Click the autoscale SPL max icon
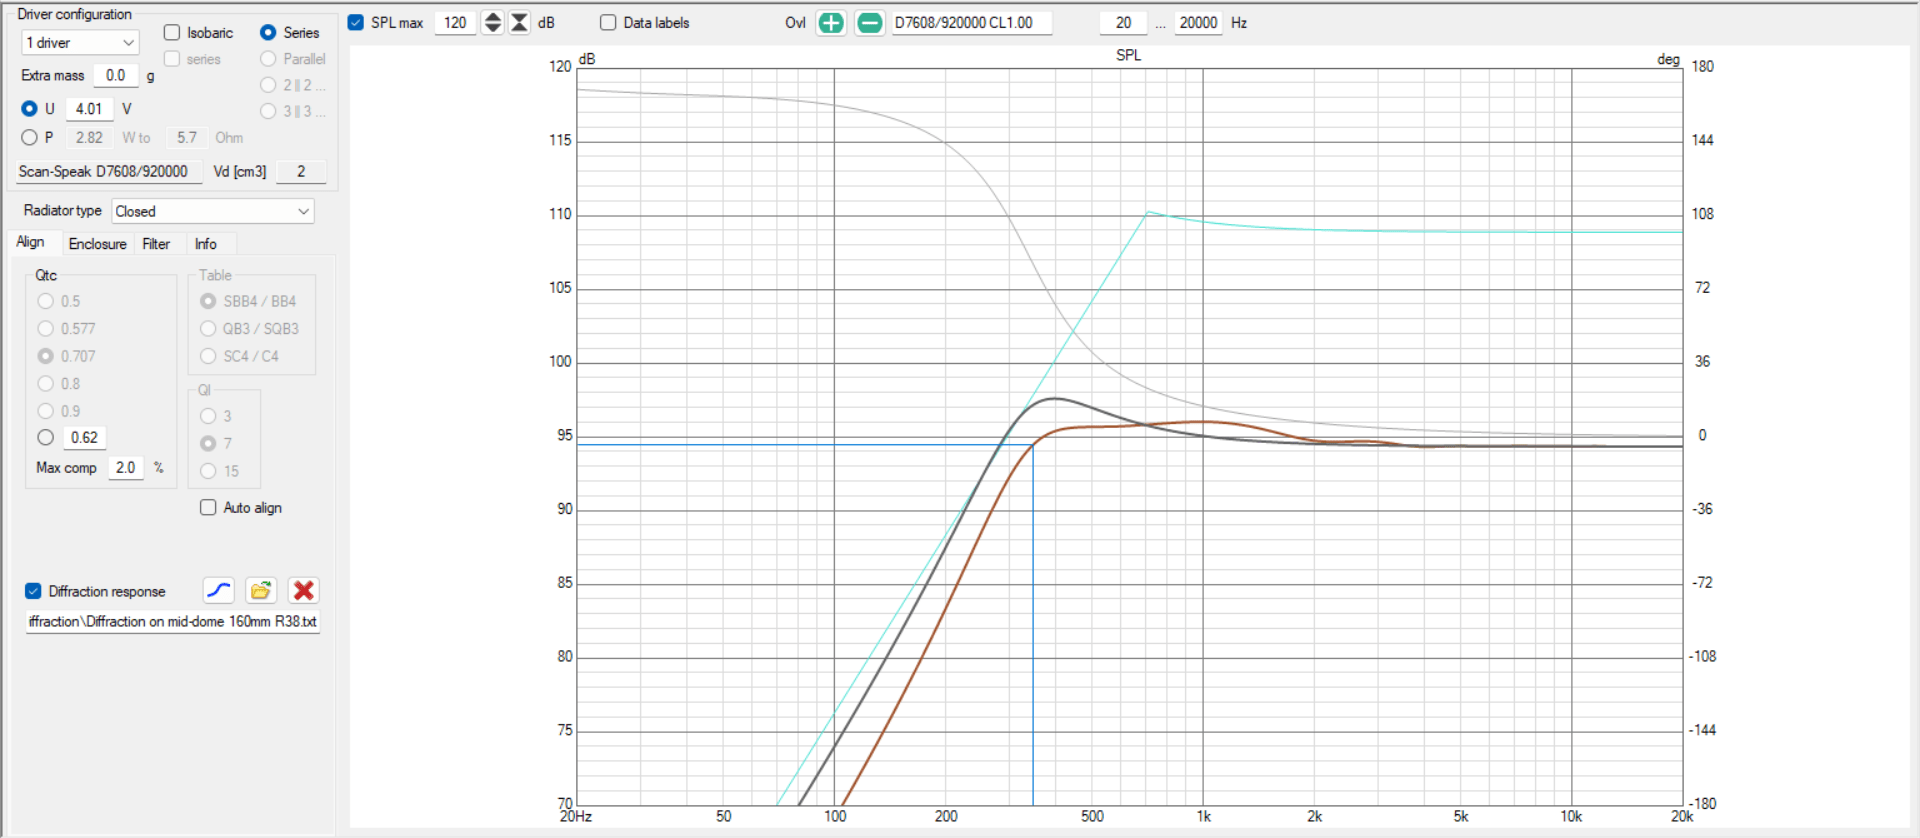The height and width of the screenshot is (838, 1920). pos(519,23)
